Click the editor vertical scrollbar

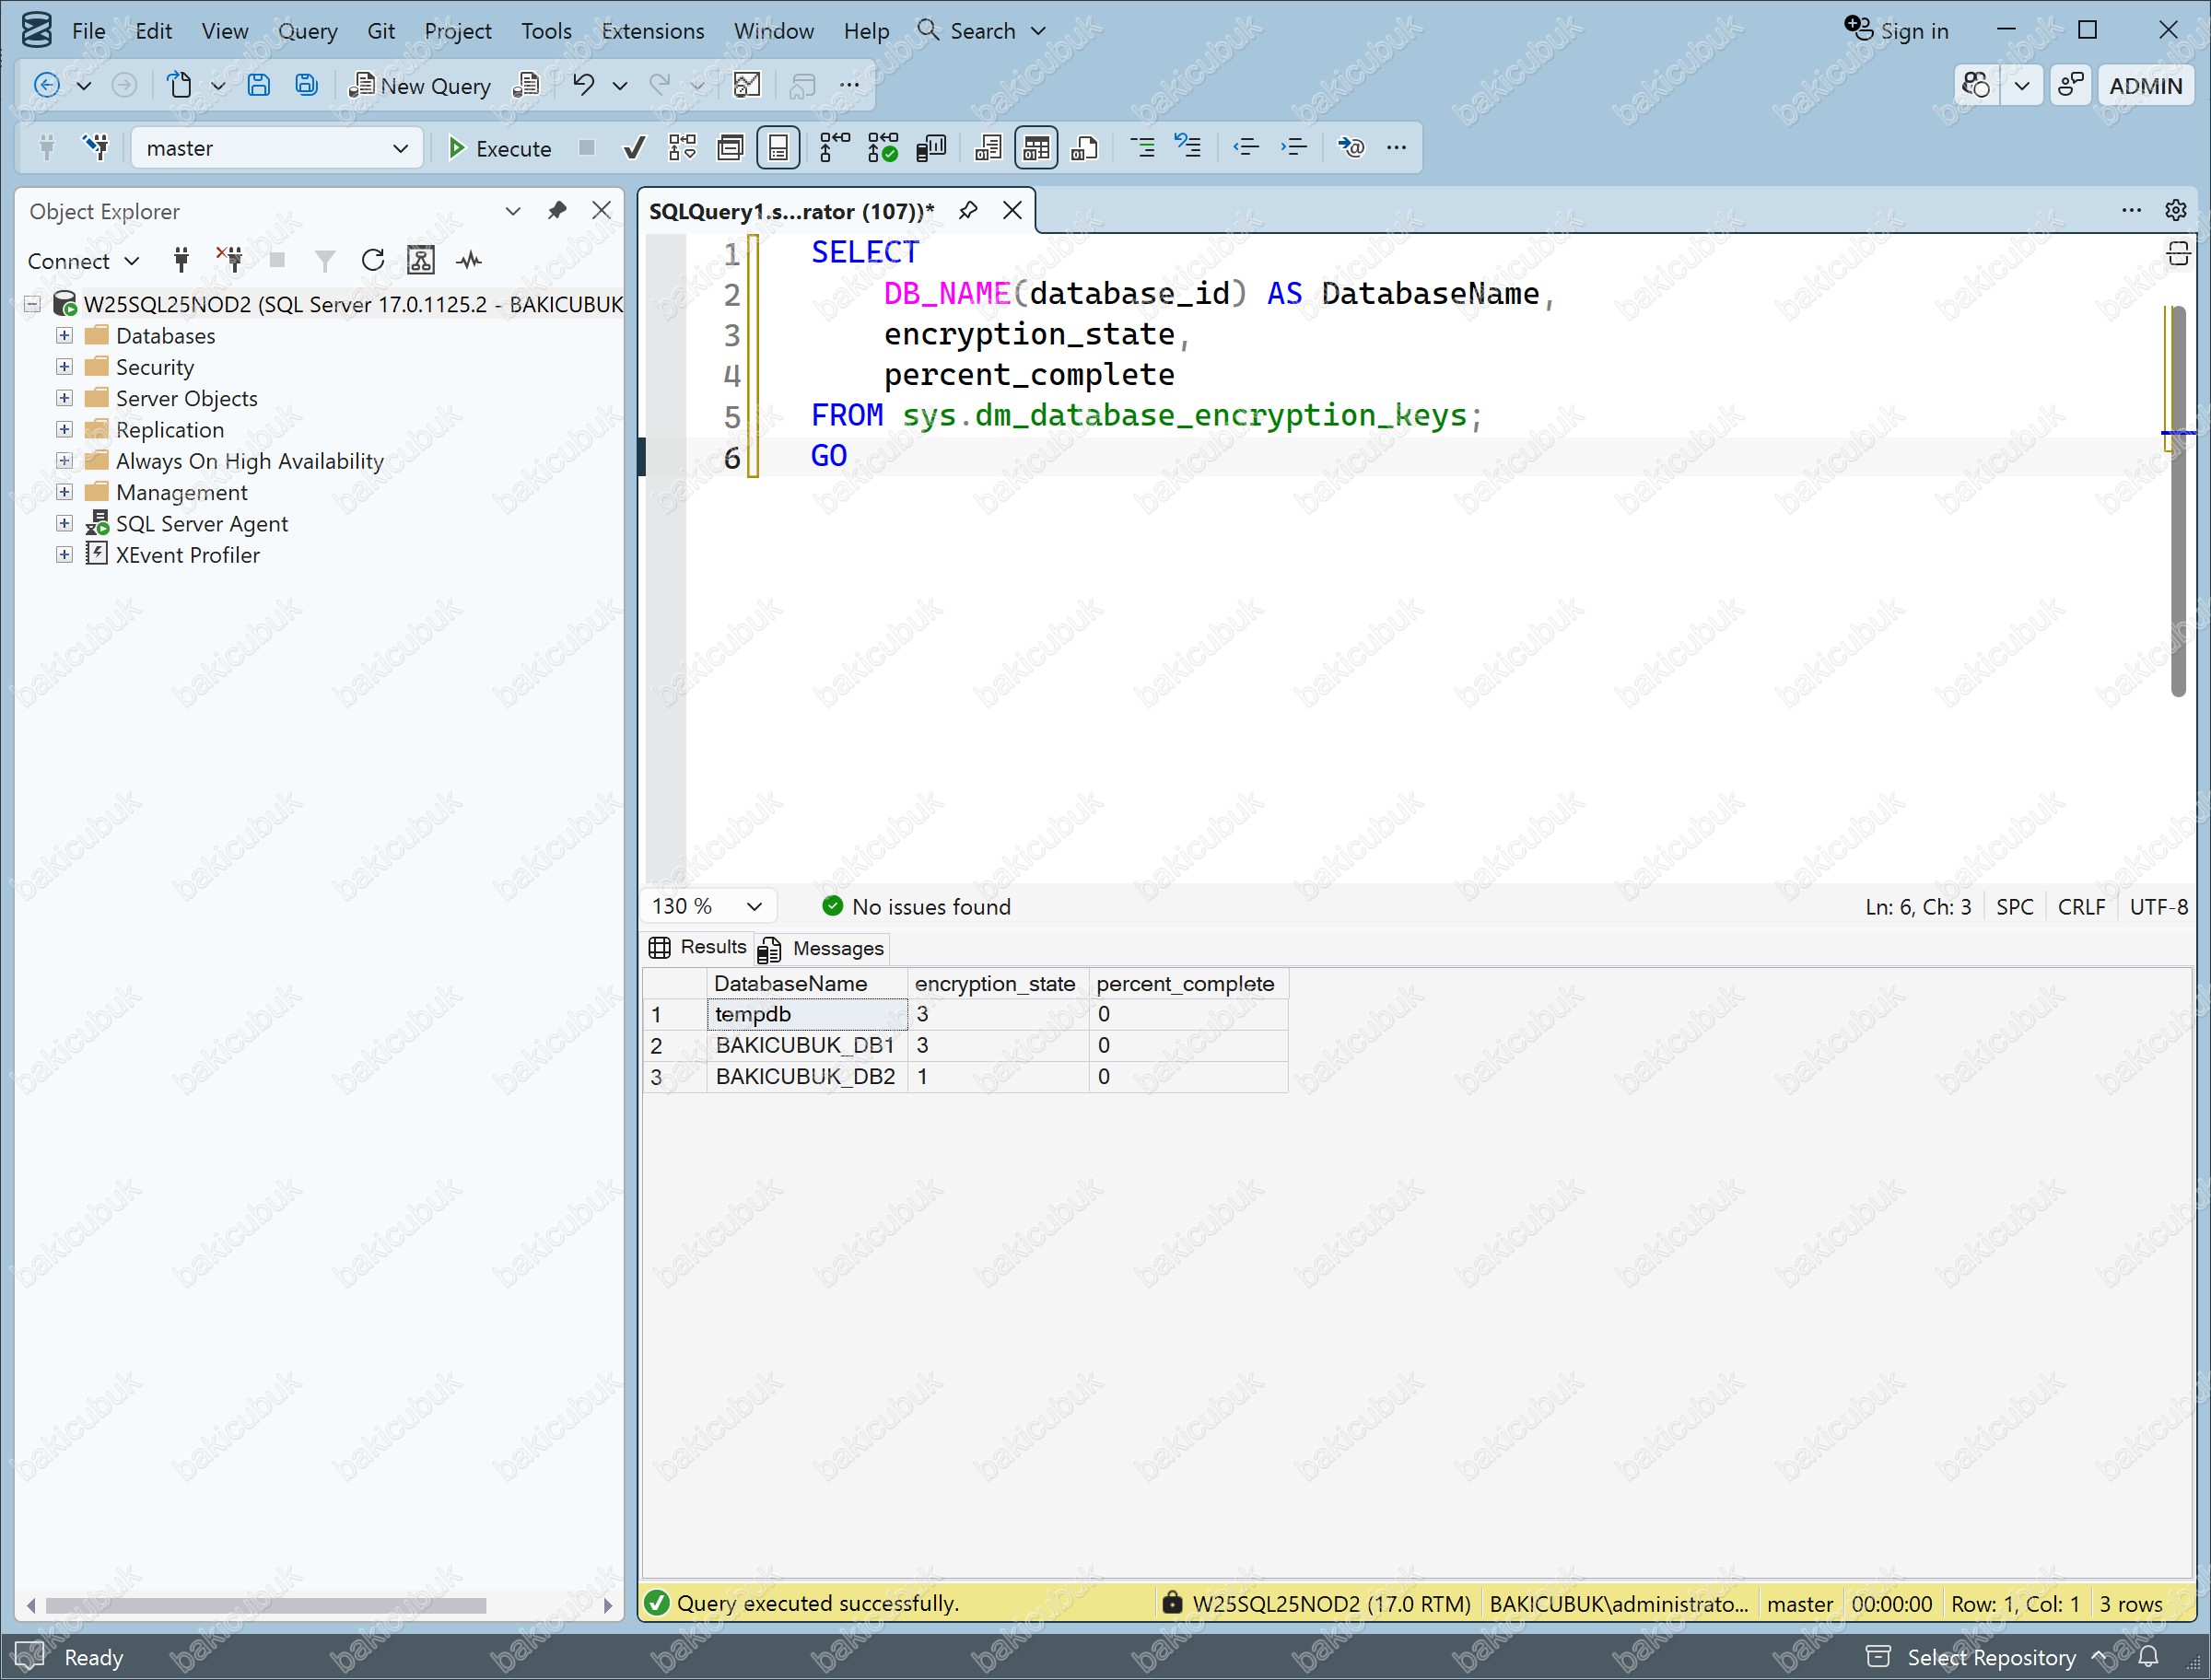click(x=2178, y=500)
